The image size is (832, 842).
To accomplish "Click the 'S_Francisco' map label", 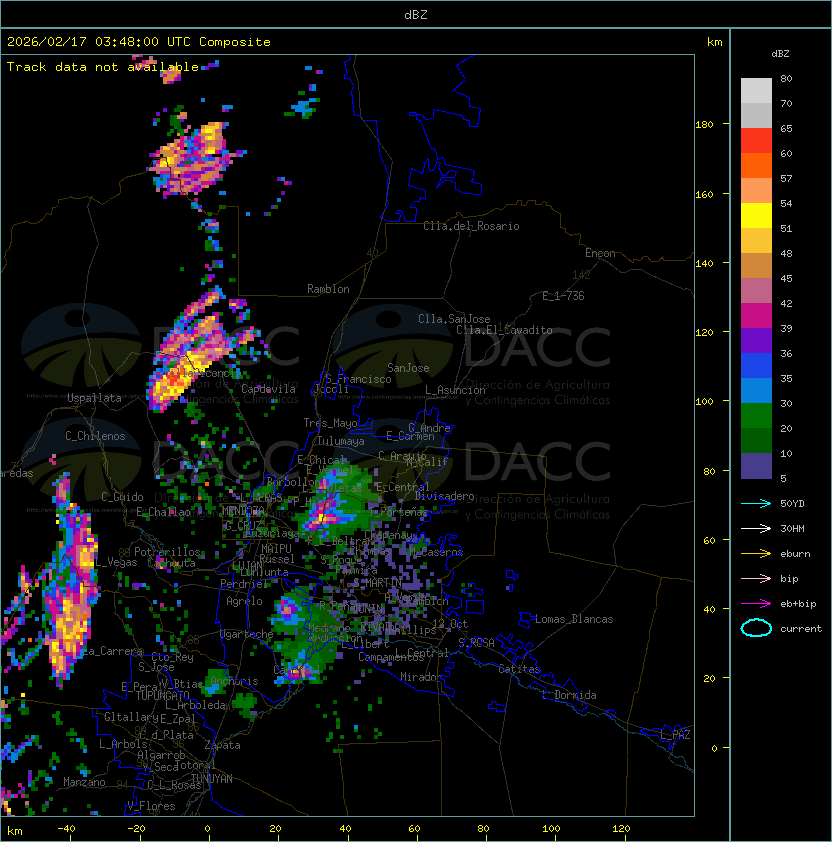I will coord(358,380).
